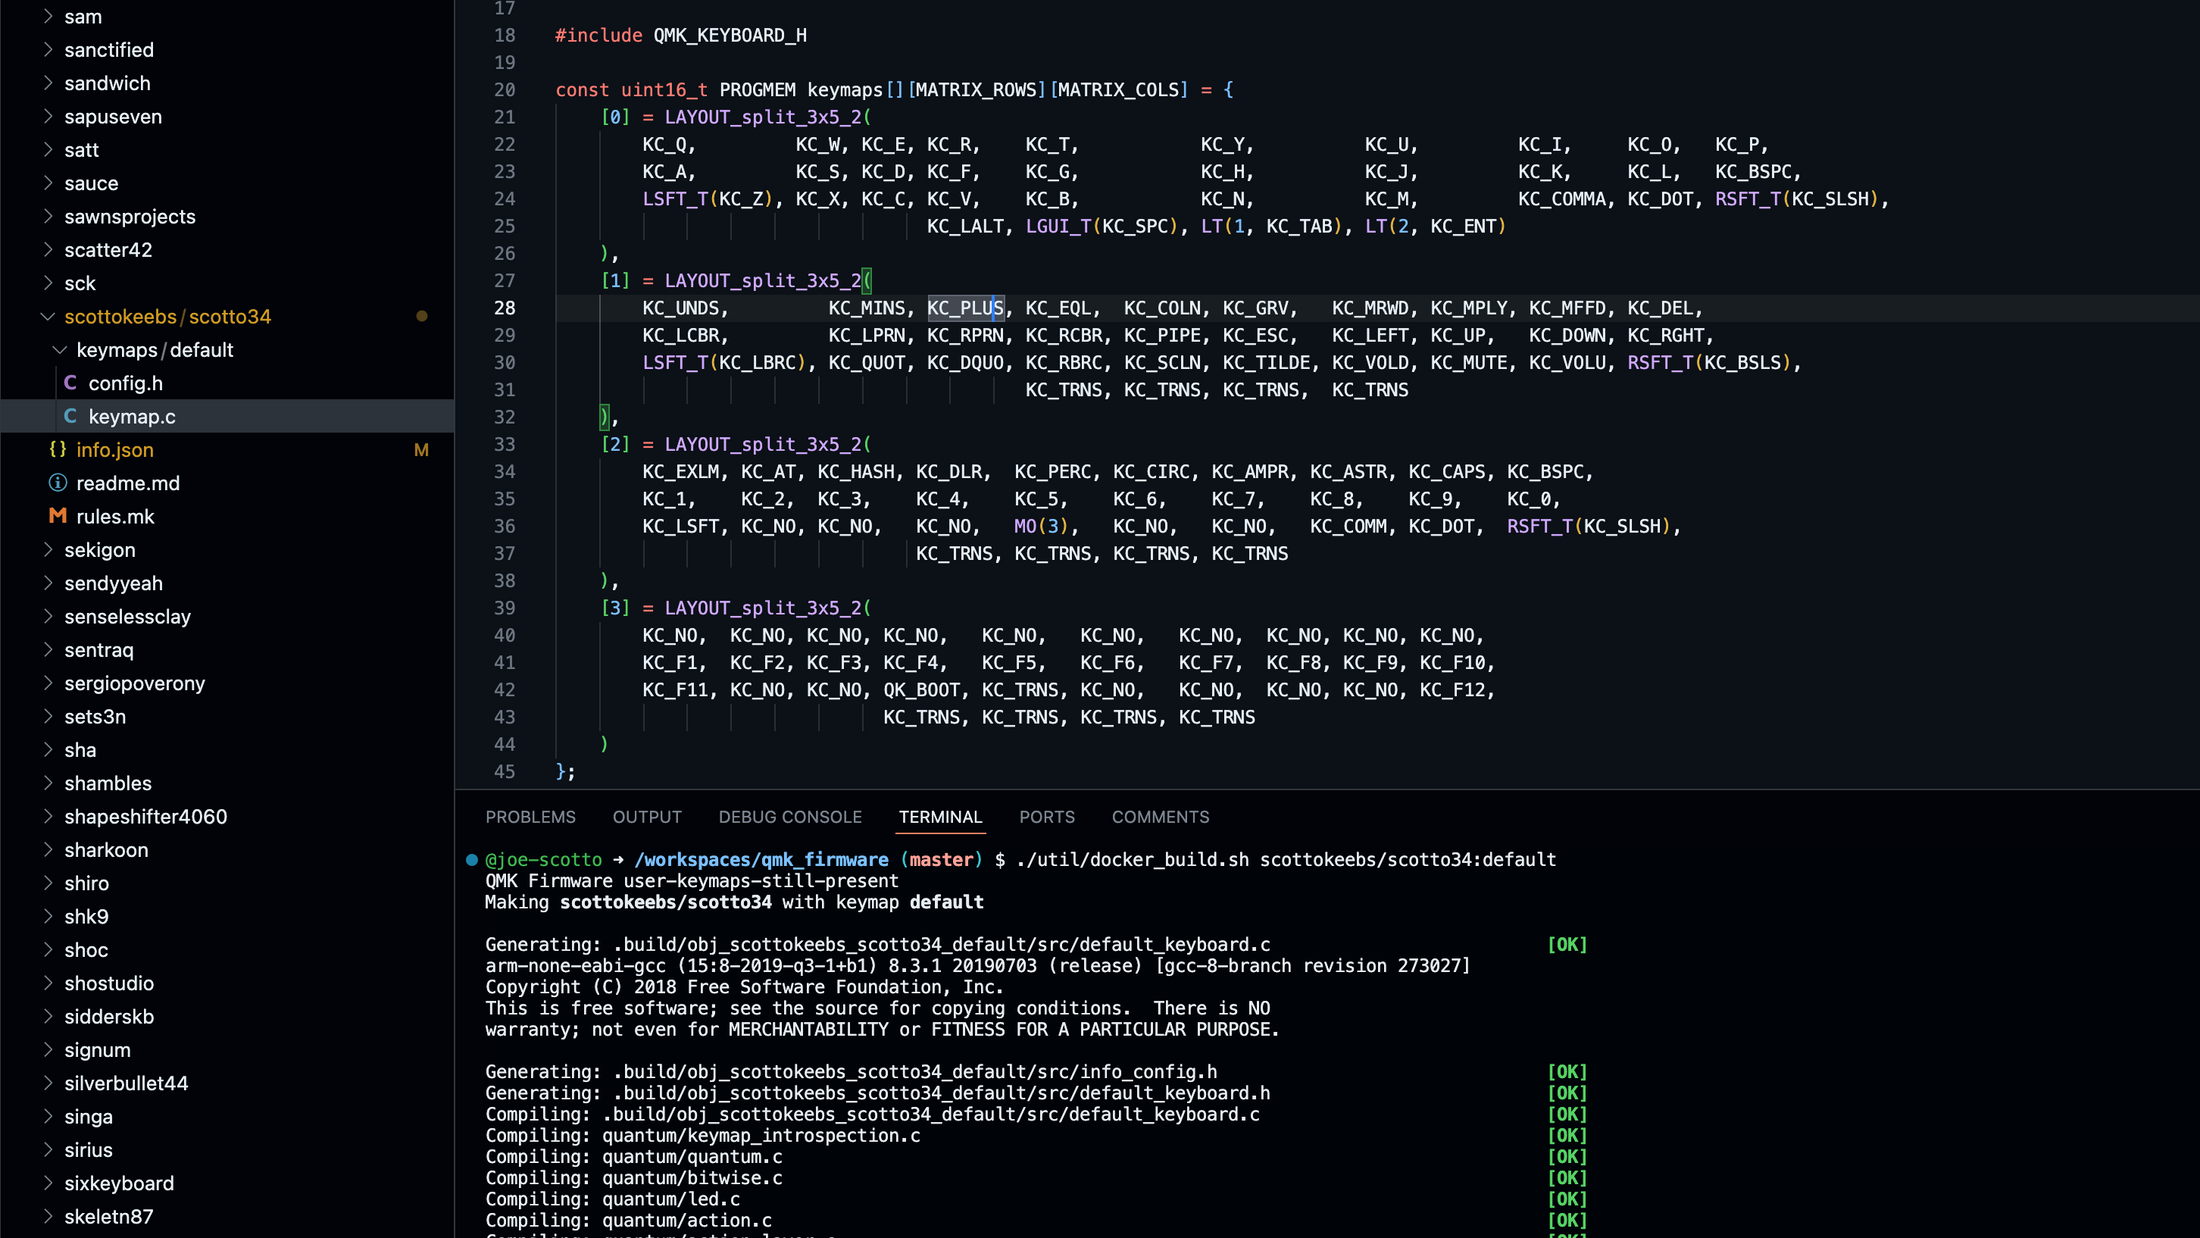This screenshot has height=1238, width=2200.
Task: Collapse the scottokeebs/scotto34 folder
Action: (x=47, y=316)
